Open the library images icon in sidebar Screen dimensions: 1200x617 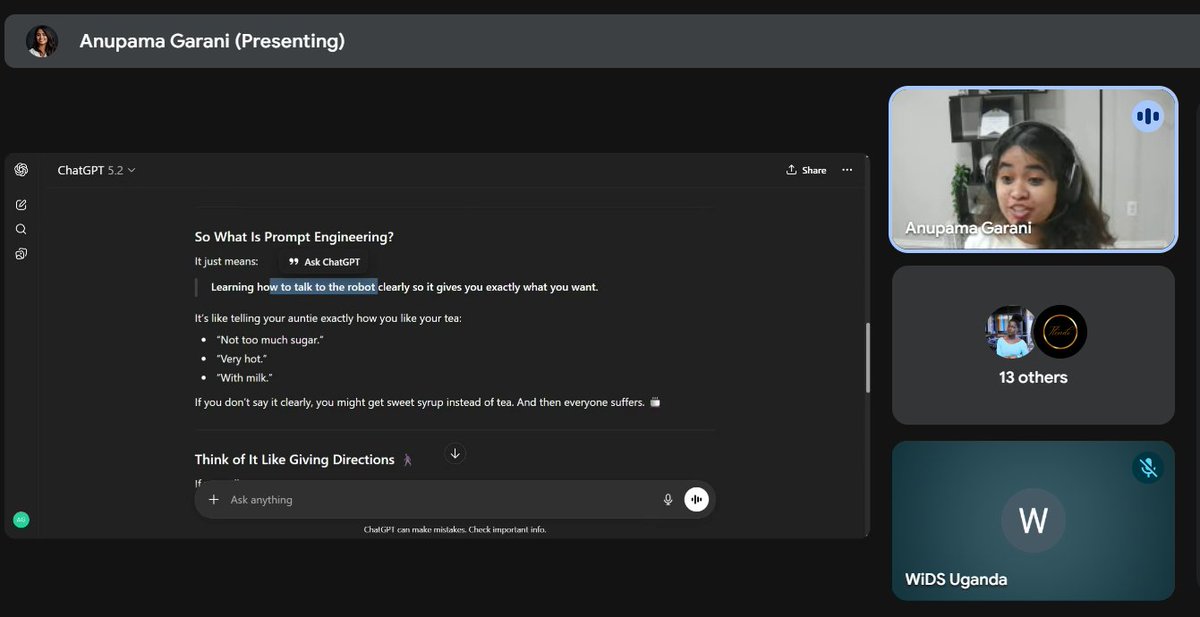point(21,254)
